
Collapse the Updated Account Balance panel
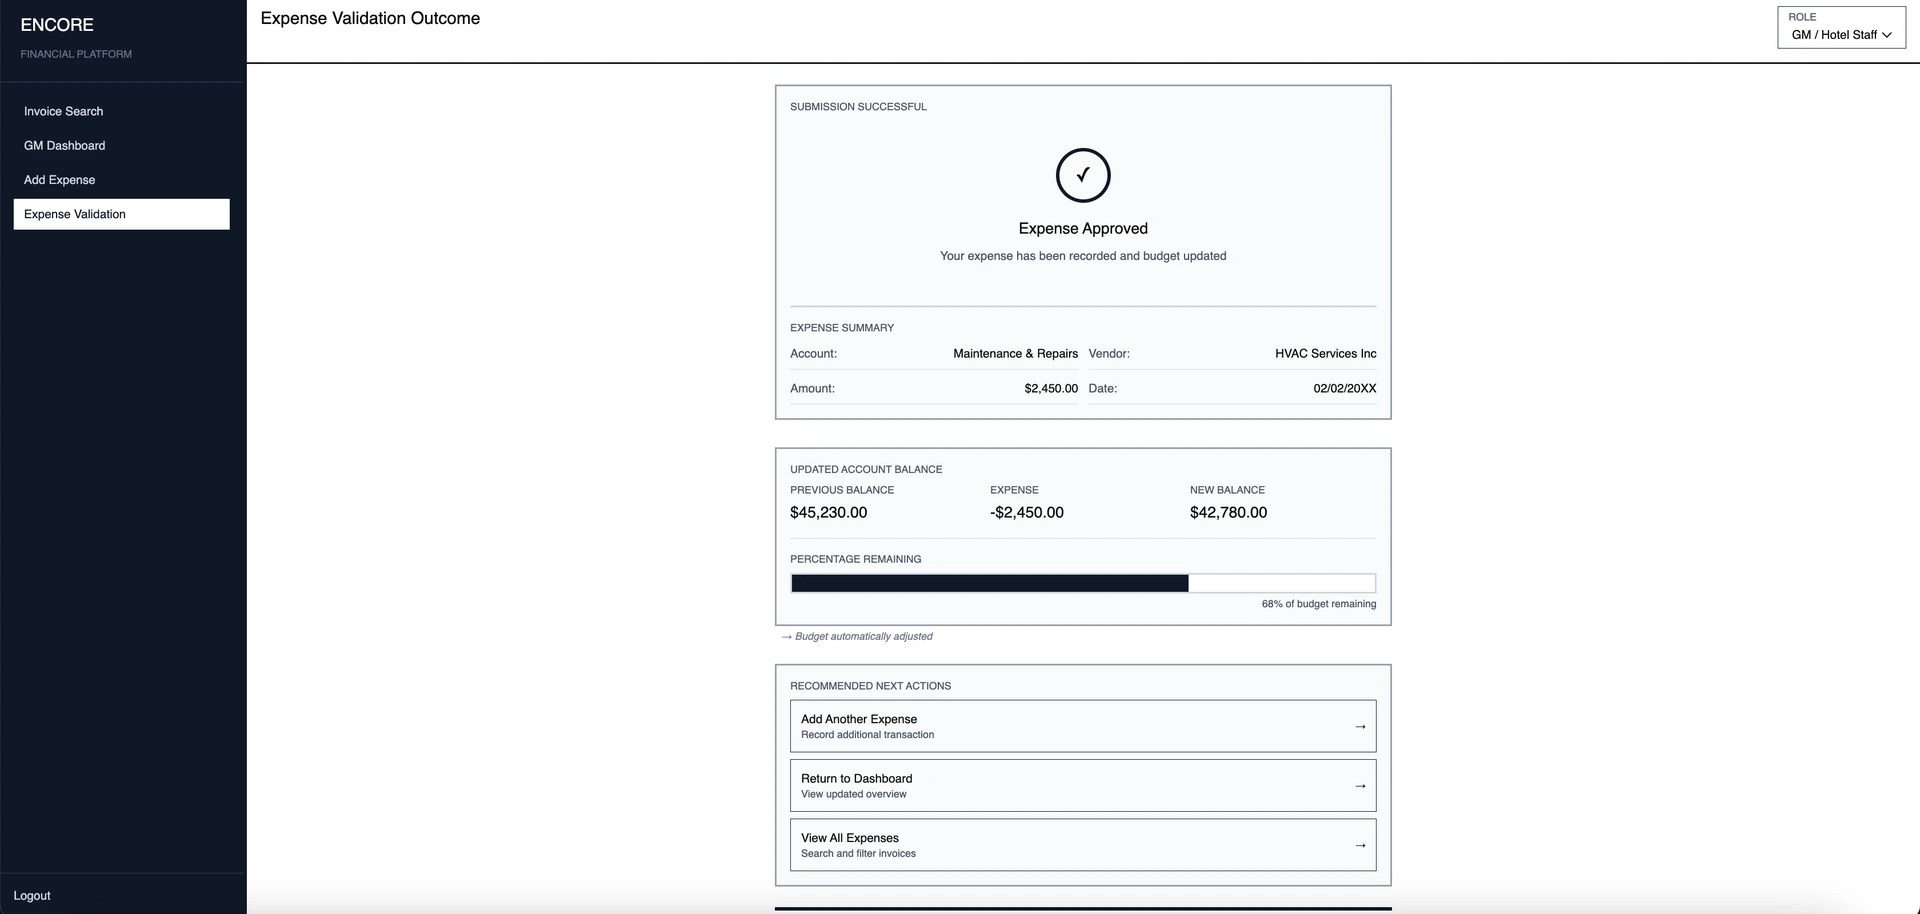pos(866,469)
